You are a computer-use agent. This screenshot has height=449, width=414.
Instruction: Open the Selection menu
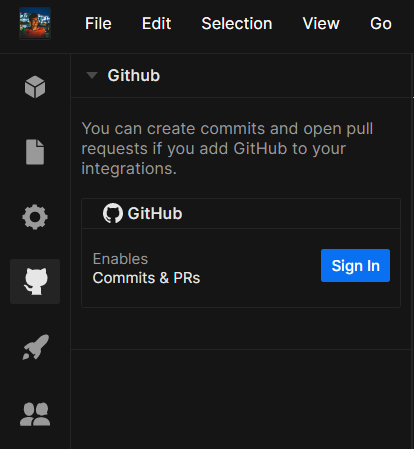[x=237, y=23]
